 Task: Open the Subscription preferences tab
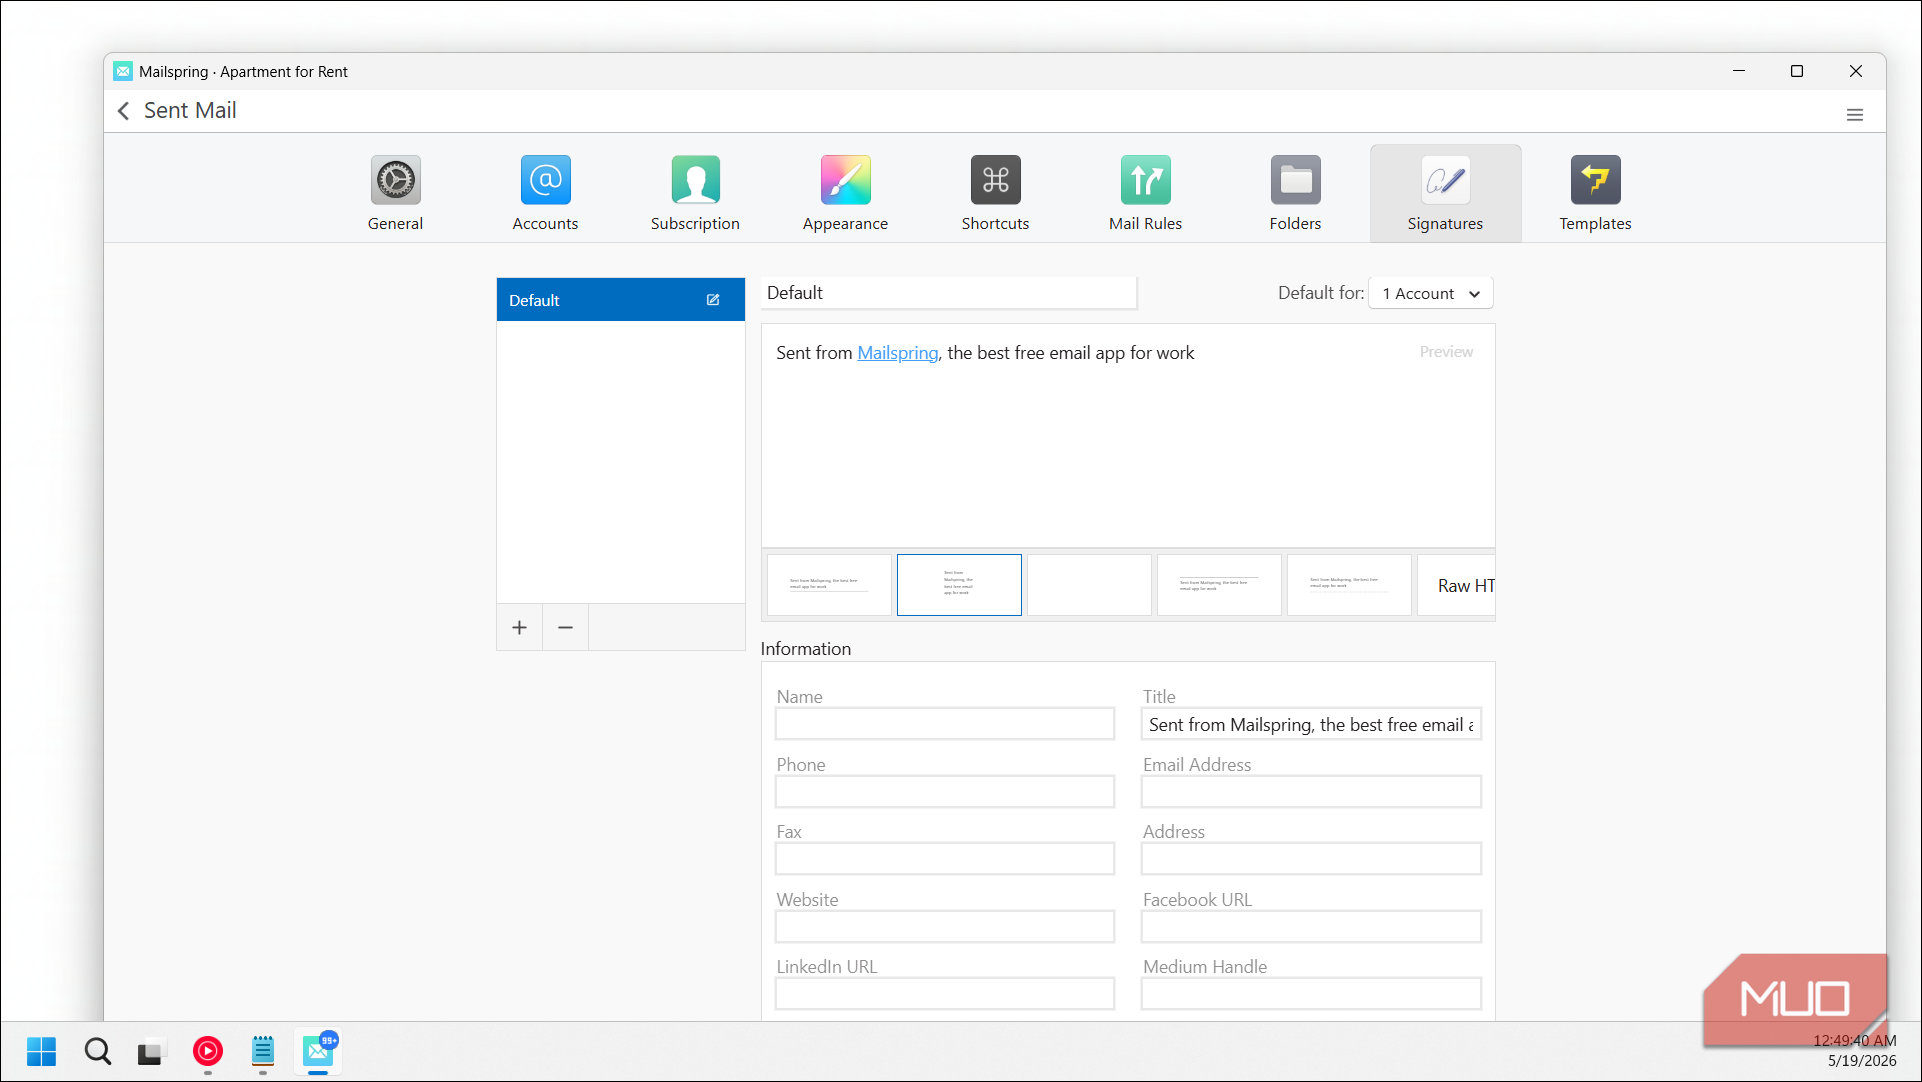(695, 194)
